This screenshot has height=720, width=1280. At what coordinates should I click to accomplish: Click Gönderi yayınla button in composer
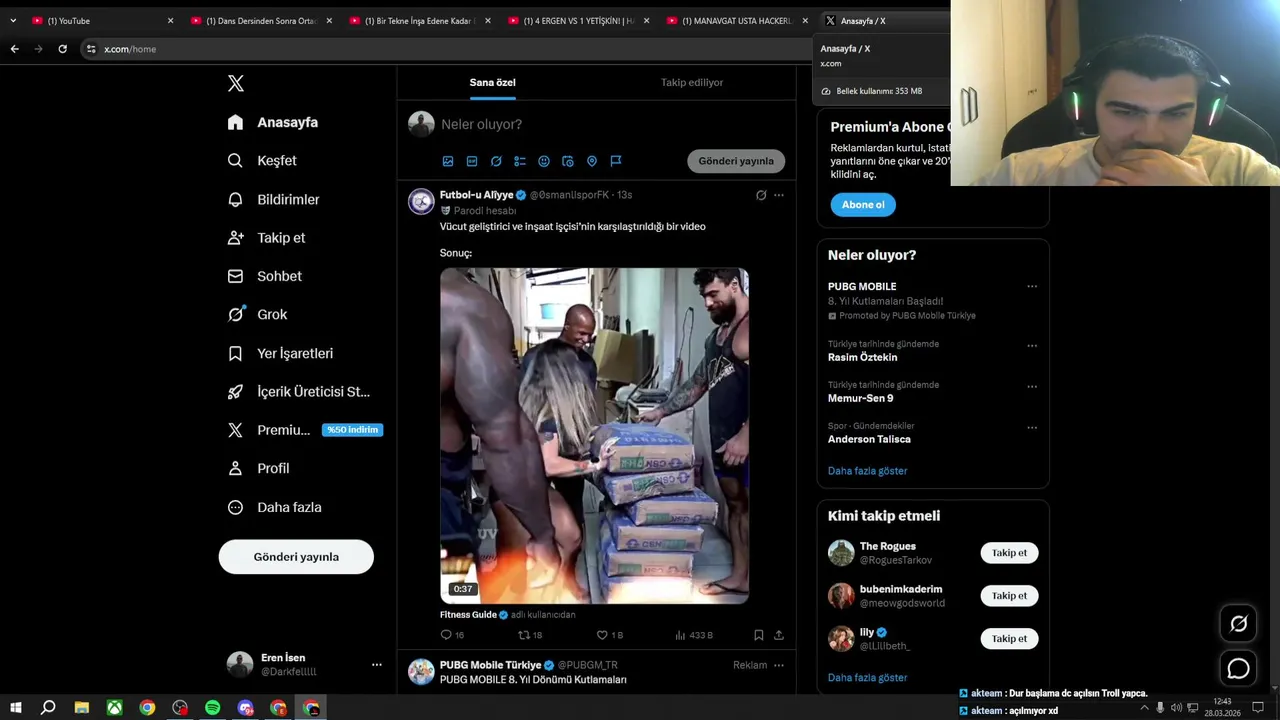pyautogui.click(x=736, y=161)
